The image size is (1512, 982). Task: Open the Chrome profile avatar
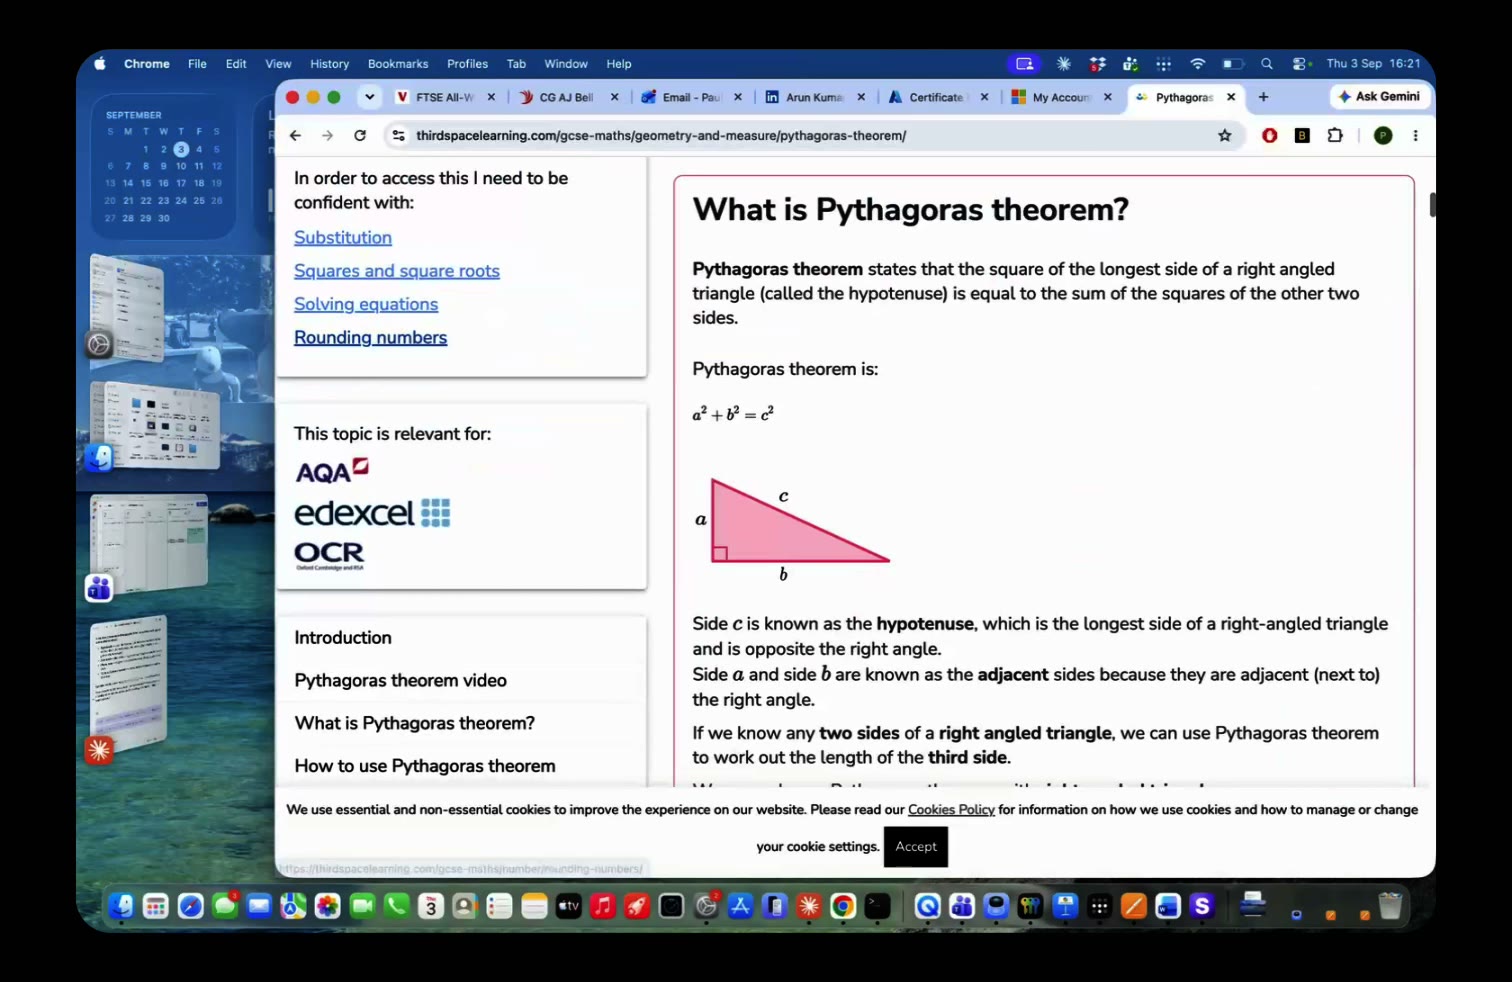click(1383, 136)
